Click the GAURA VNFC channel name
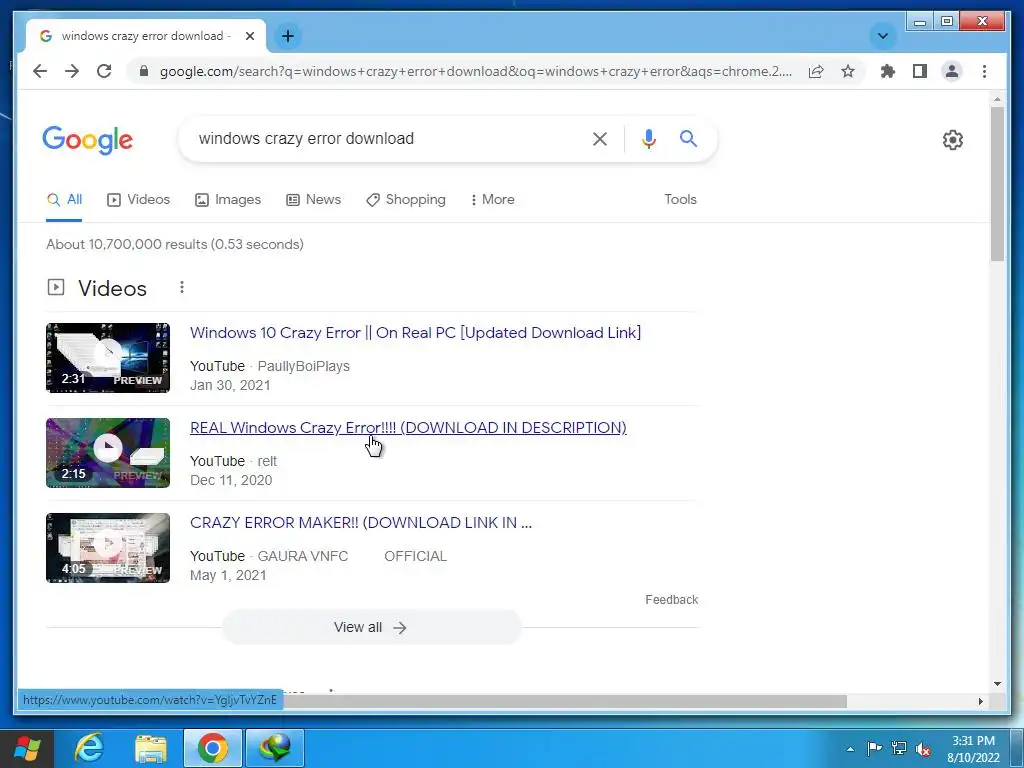Image resolution: width=1024 pixels, height=768 pixels. (x=302, y=556)
